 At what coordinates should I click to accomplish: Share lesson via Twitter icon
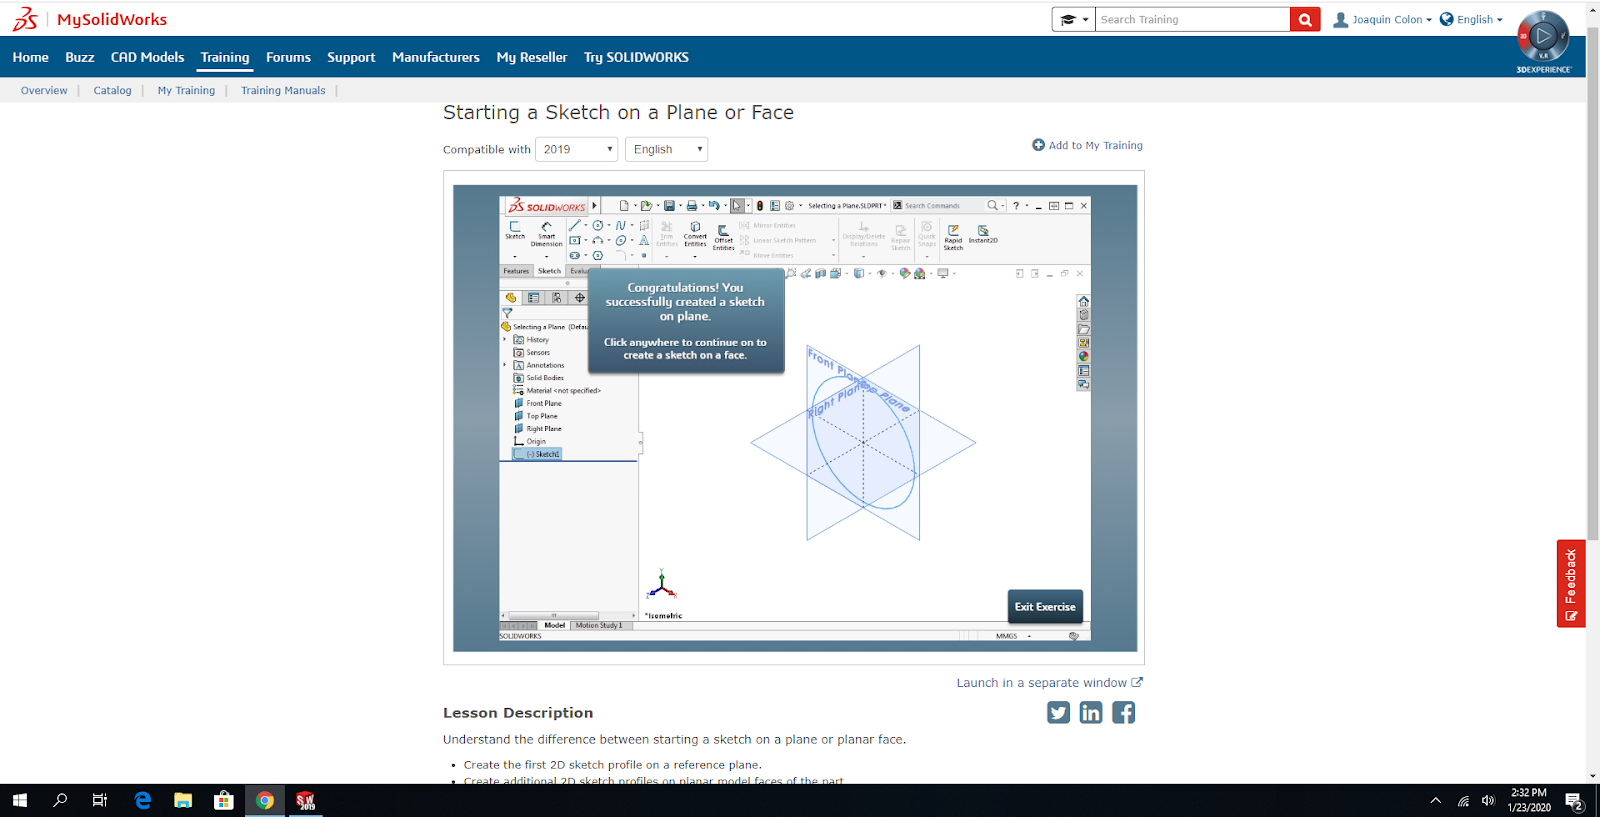1058,712
